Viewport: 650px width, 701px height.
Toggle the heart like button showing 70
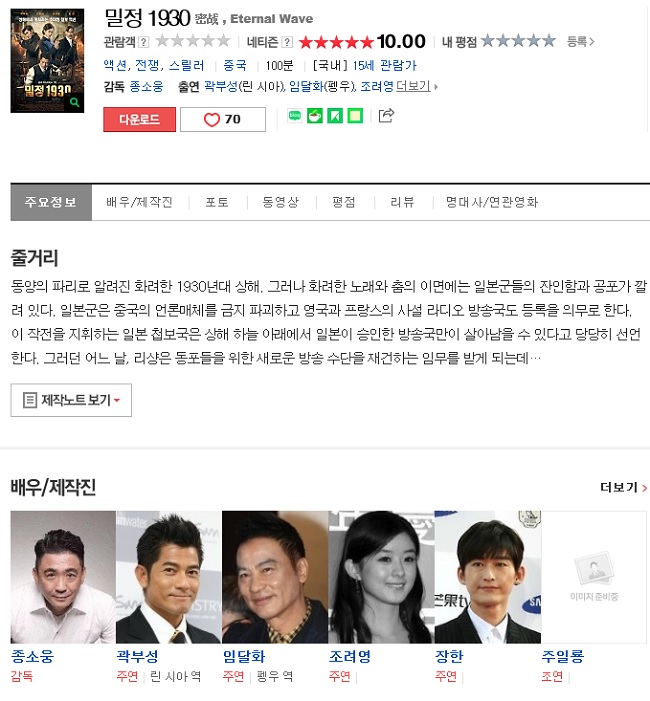point(223,119)
